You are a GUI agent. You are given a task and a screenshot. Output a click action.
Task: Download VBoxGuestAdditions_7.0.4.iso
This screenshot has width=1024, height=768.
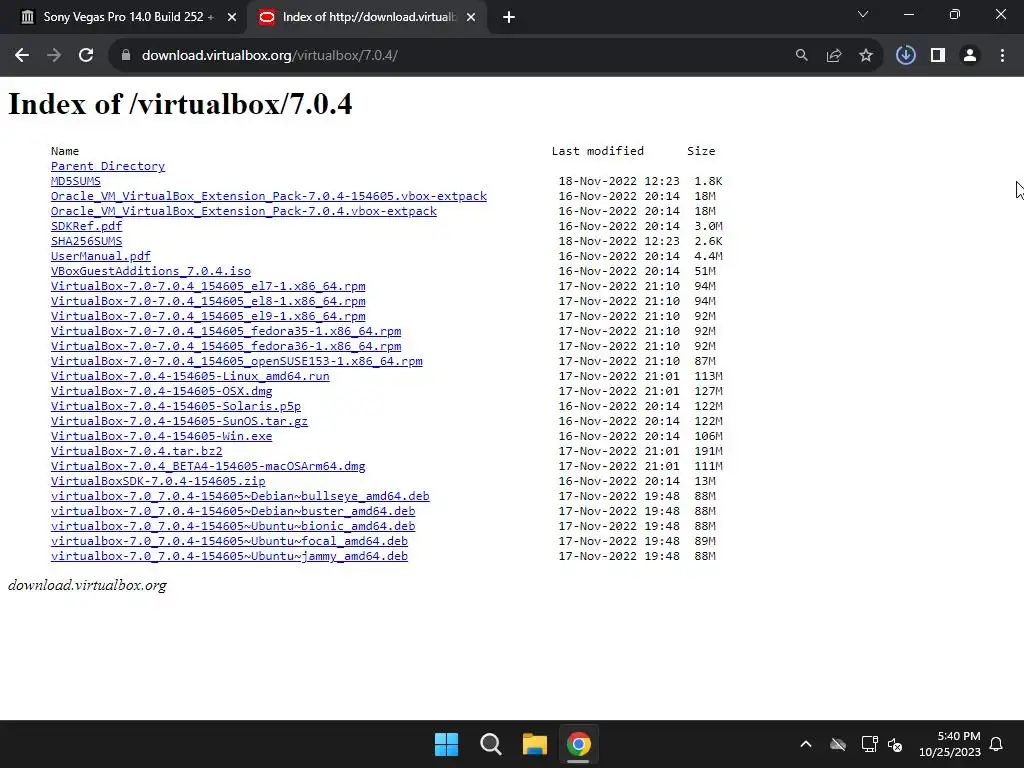click(x=151, y=271)
